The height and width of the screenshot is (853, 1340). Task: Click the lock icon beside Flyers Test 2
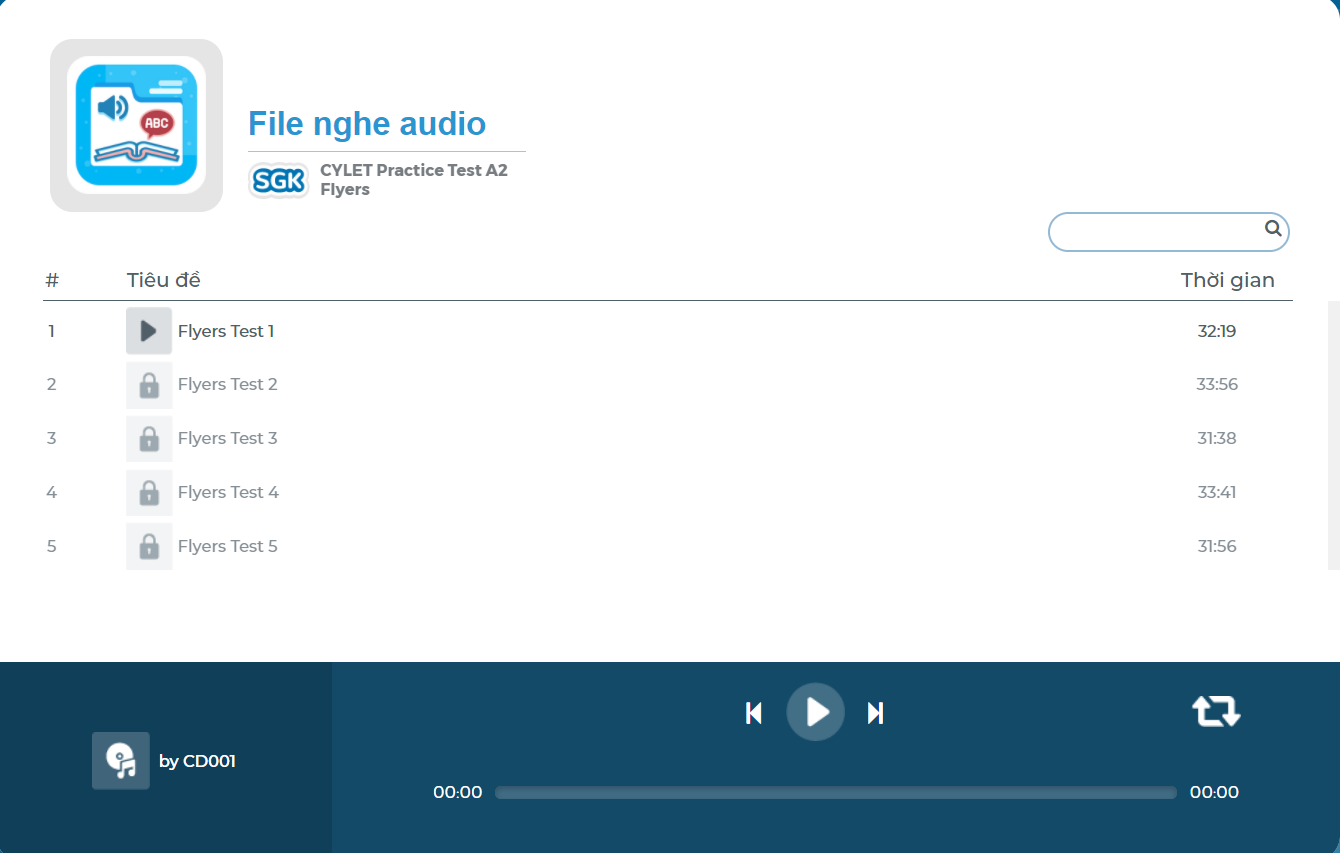149,385
